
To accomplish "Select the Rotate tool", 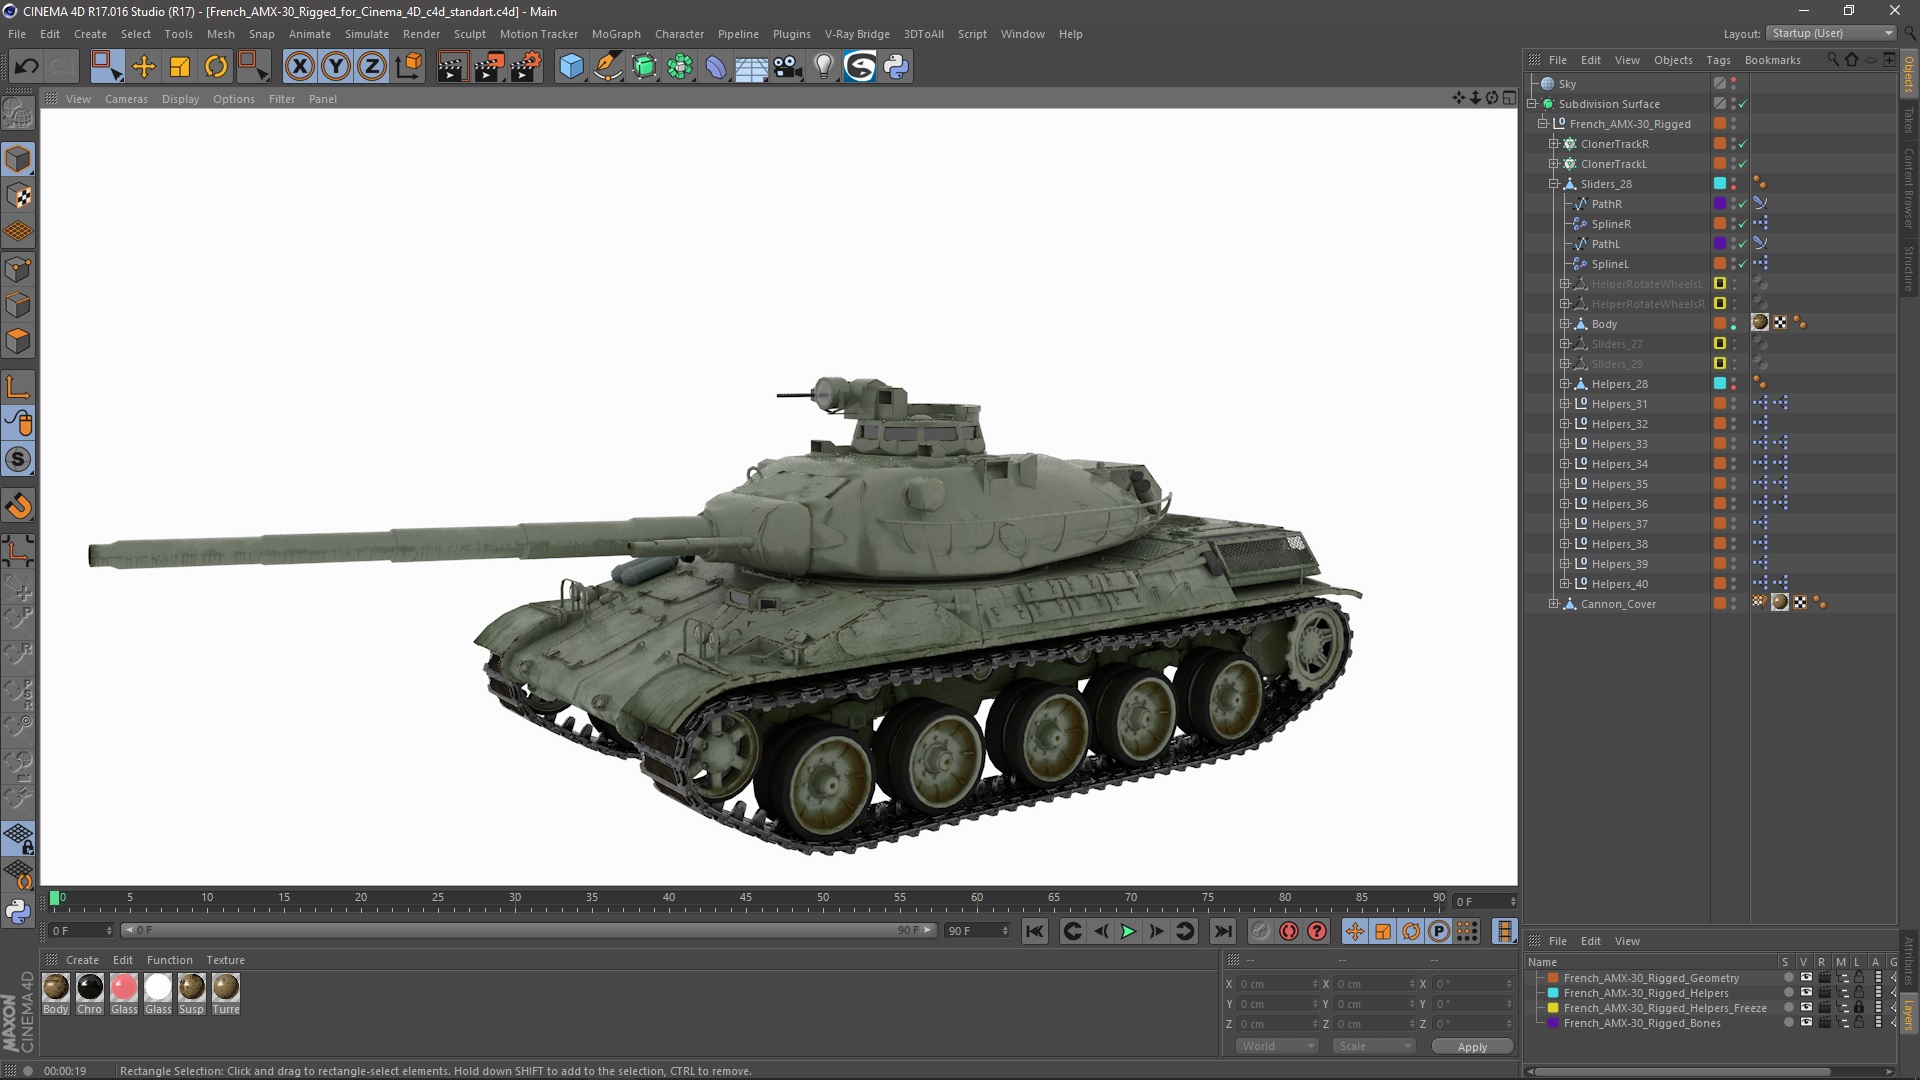I will pos(216,67).
